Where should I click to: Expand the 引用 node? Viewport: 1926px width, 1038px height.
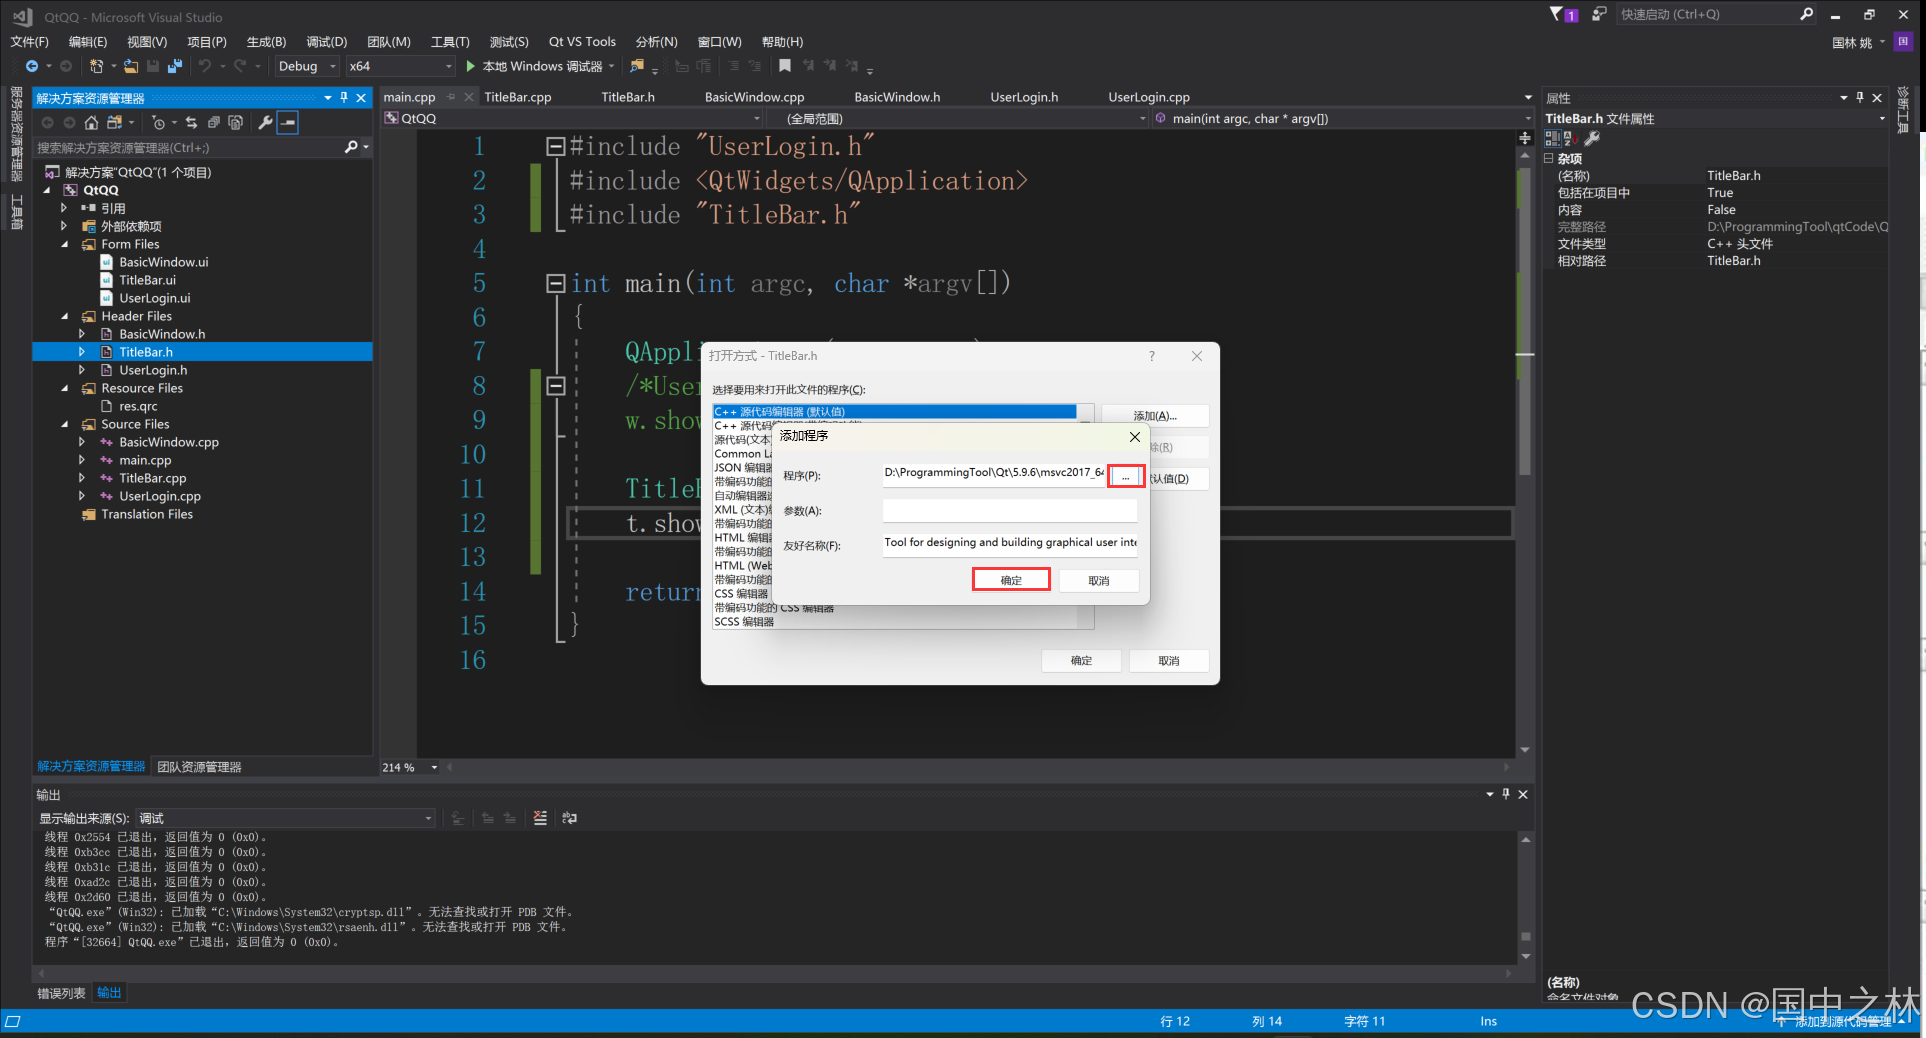point(65,208)
